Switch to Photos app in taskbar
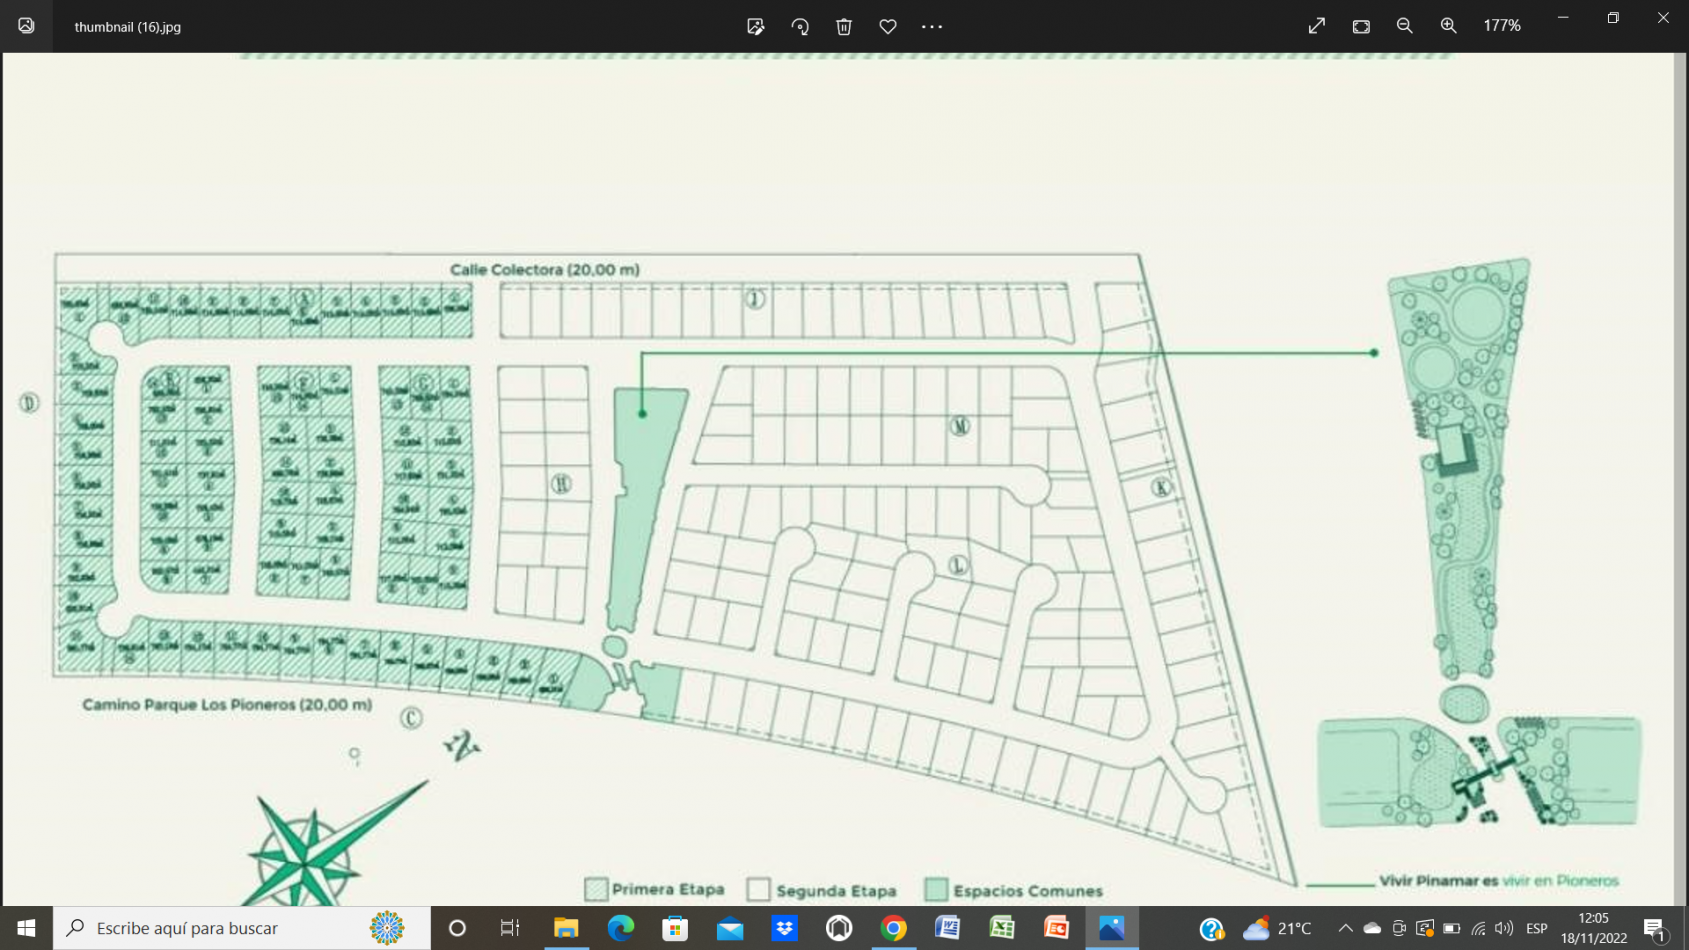 tap(1111, 928)
